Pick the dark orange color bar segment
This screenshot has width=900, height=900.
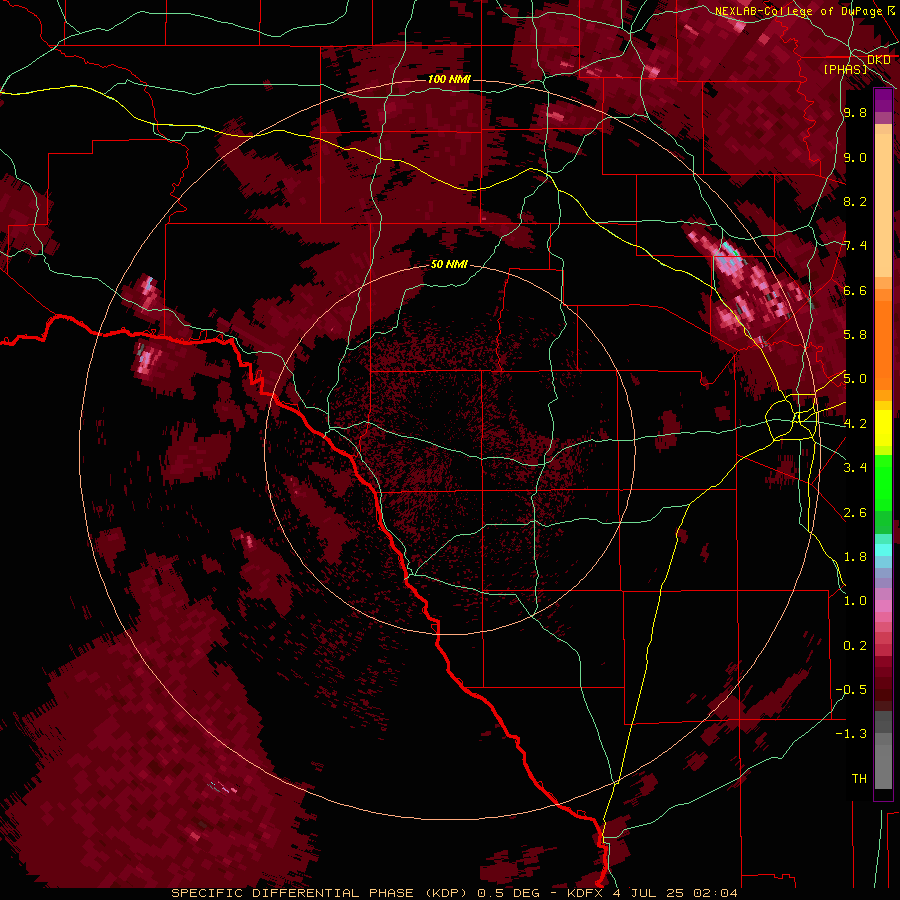click(883, 344)
